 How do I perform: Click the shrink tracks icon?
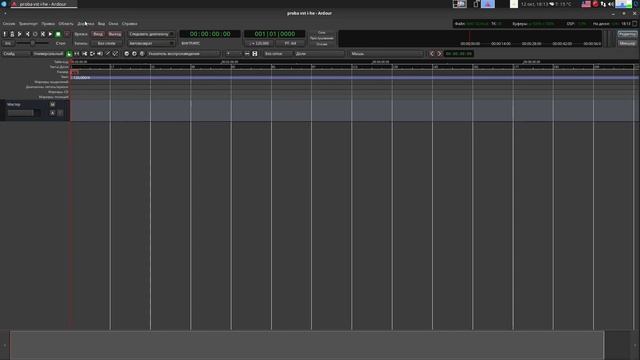[247, 54]
